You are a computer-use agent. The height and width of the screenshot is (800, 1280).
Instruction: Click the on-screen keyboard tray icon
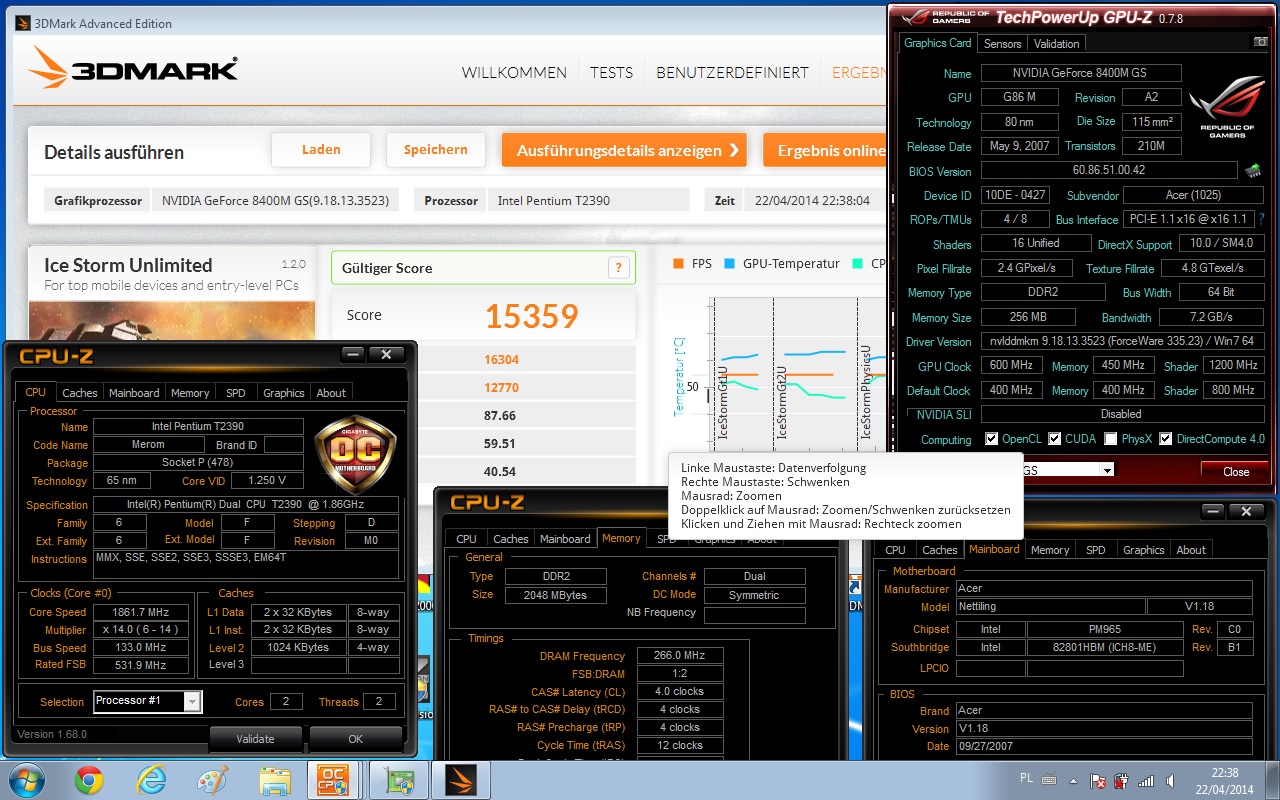click(x=1050, y=778)
